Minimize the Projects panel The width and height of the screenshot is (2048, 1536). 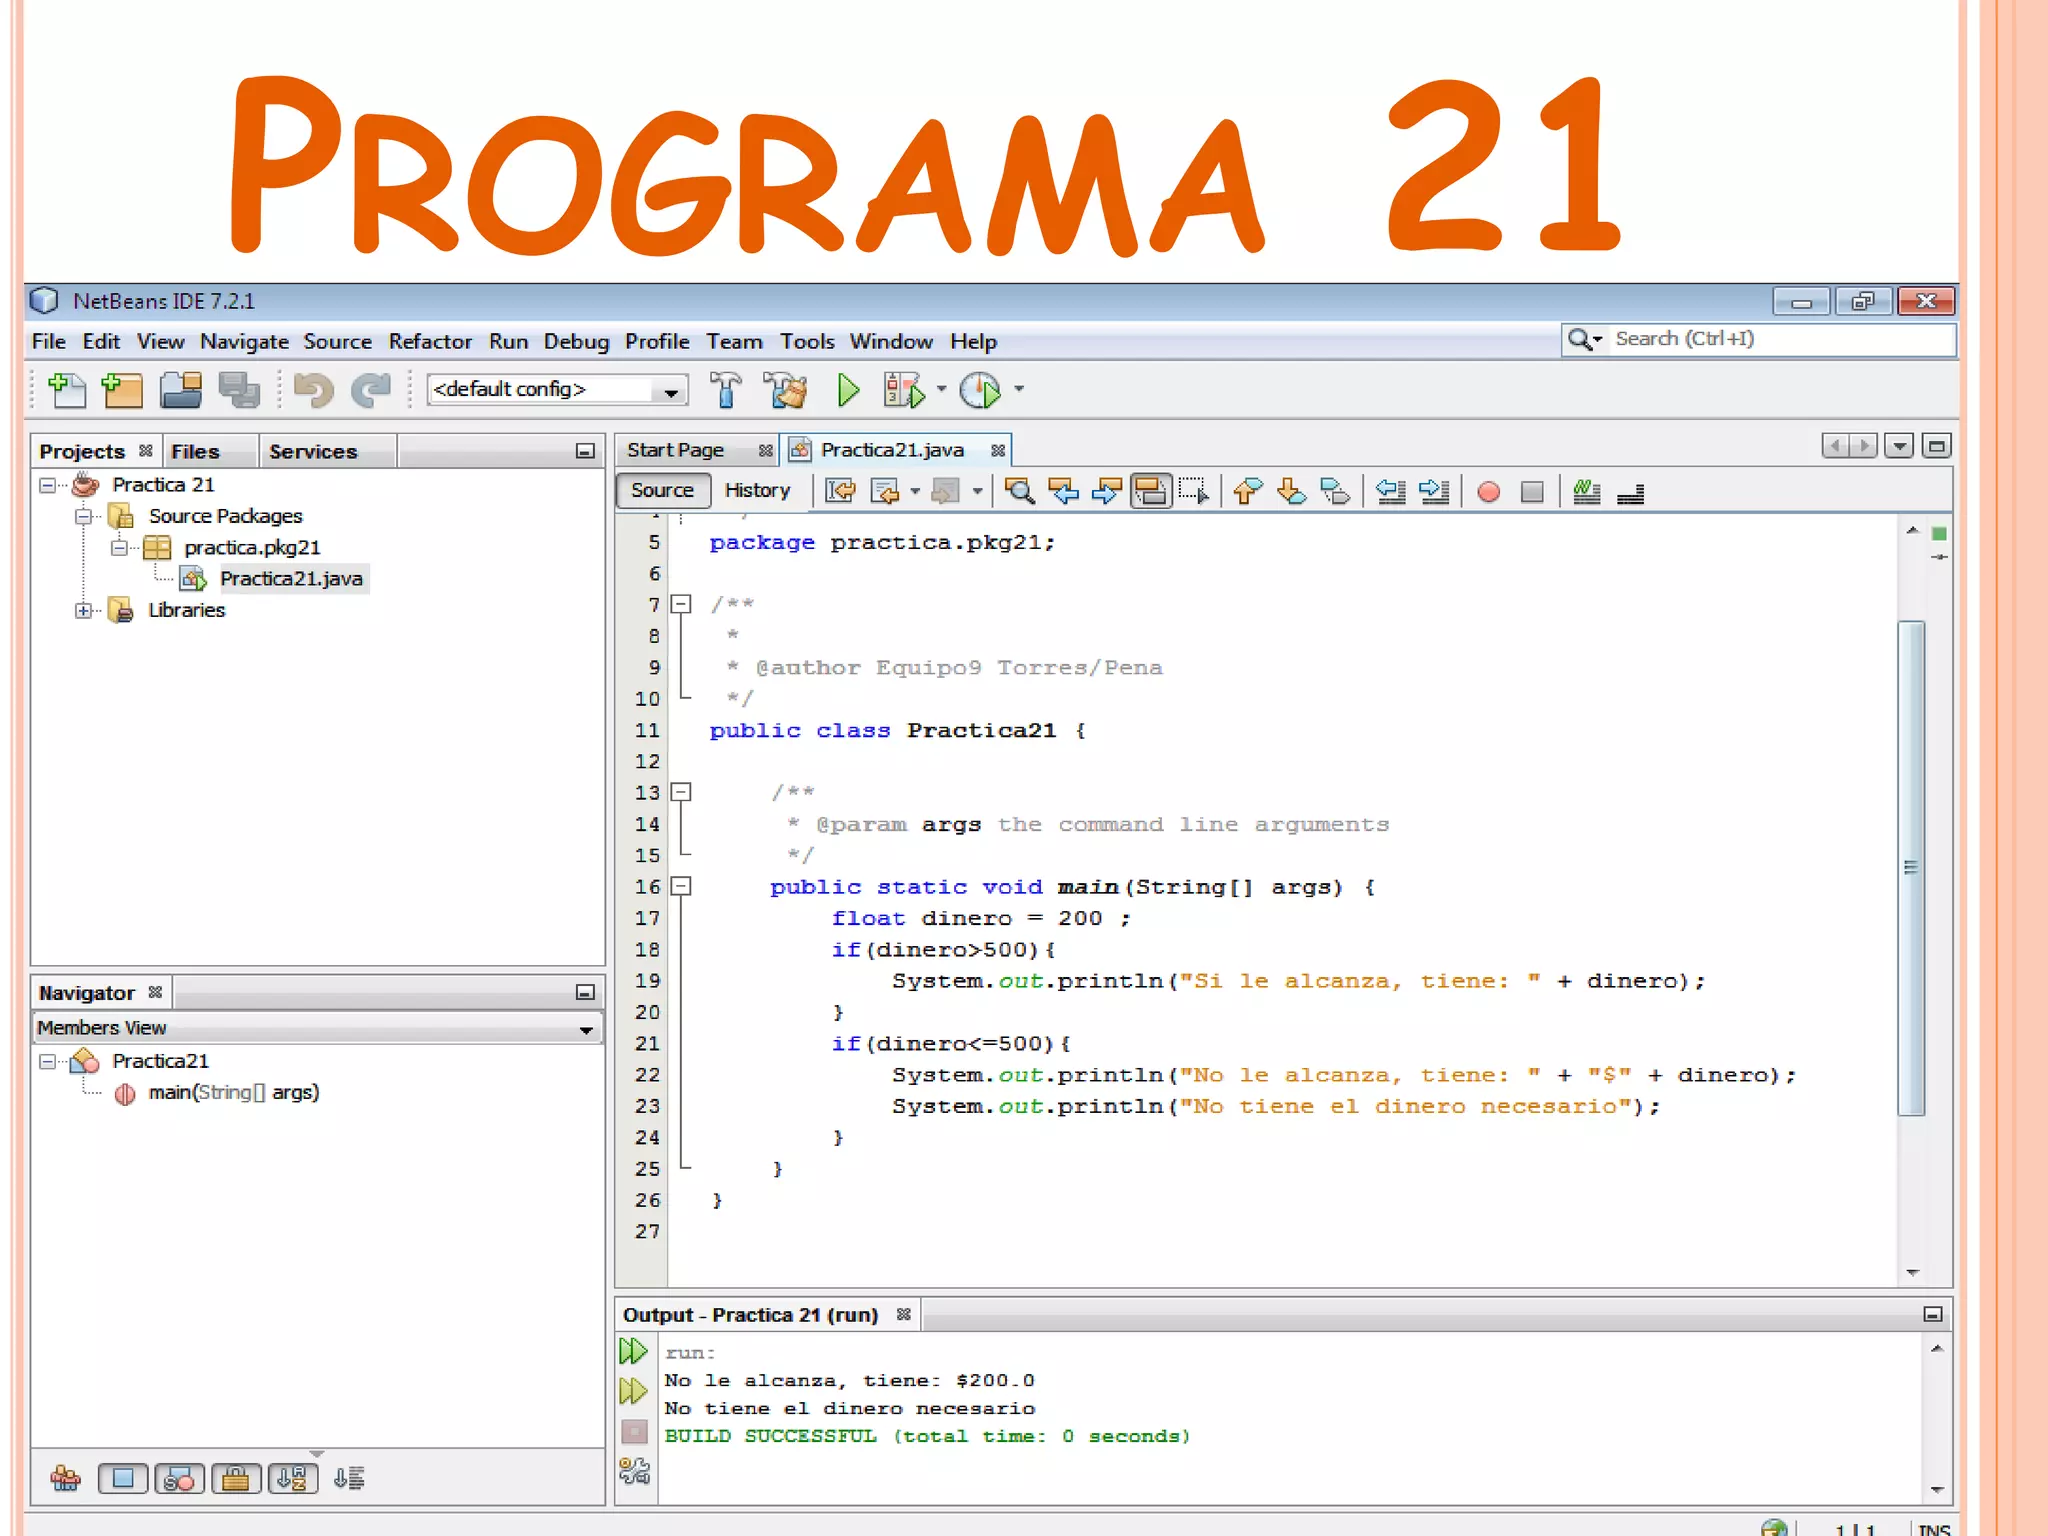click(585, 452)
